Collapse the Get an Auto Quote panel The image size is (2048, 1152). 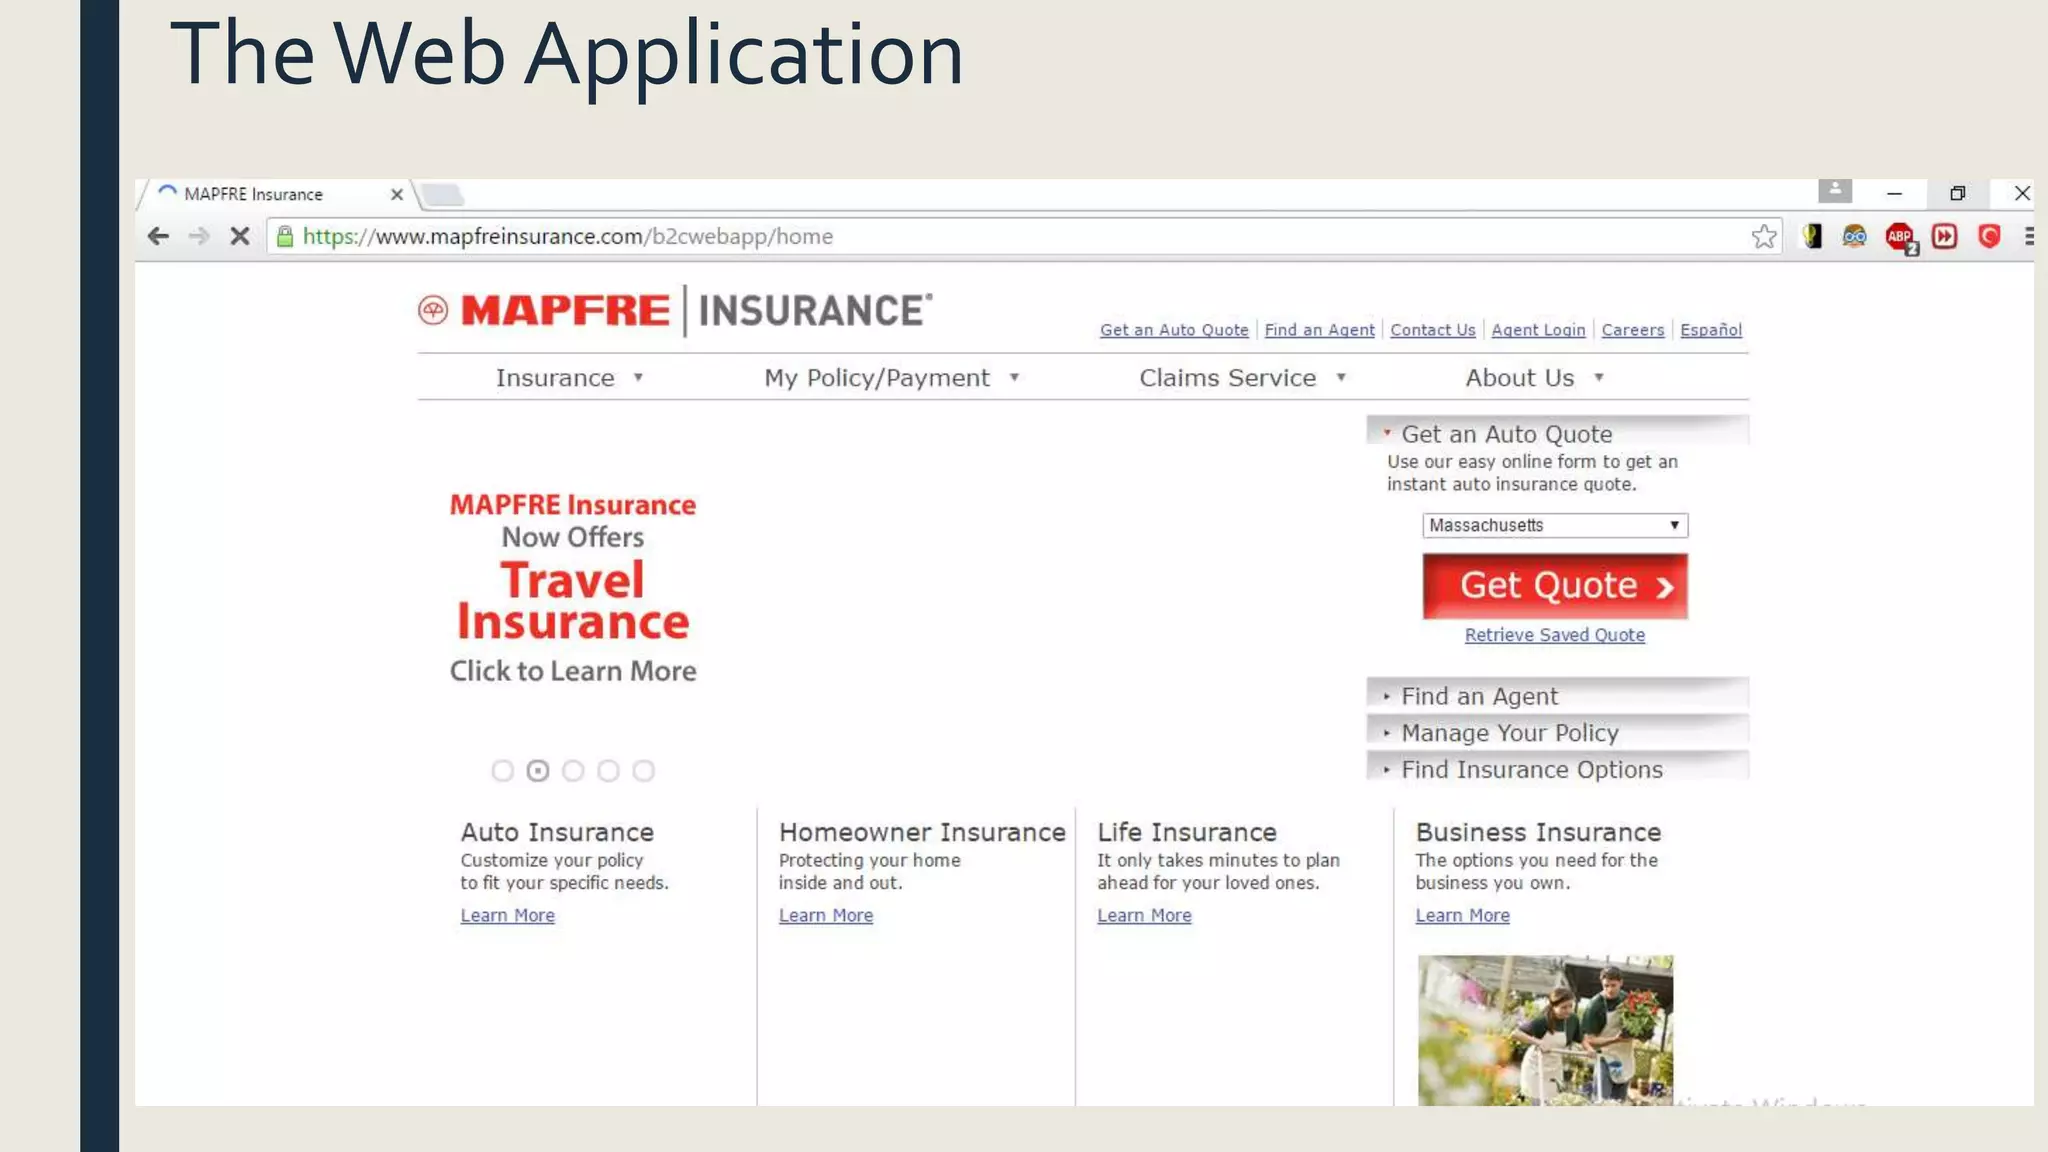1557,433
